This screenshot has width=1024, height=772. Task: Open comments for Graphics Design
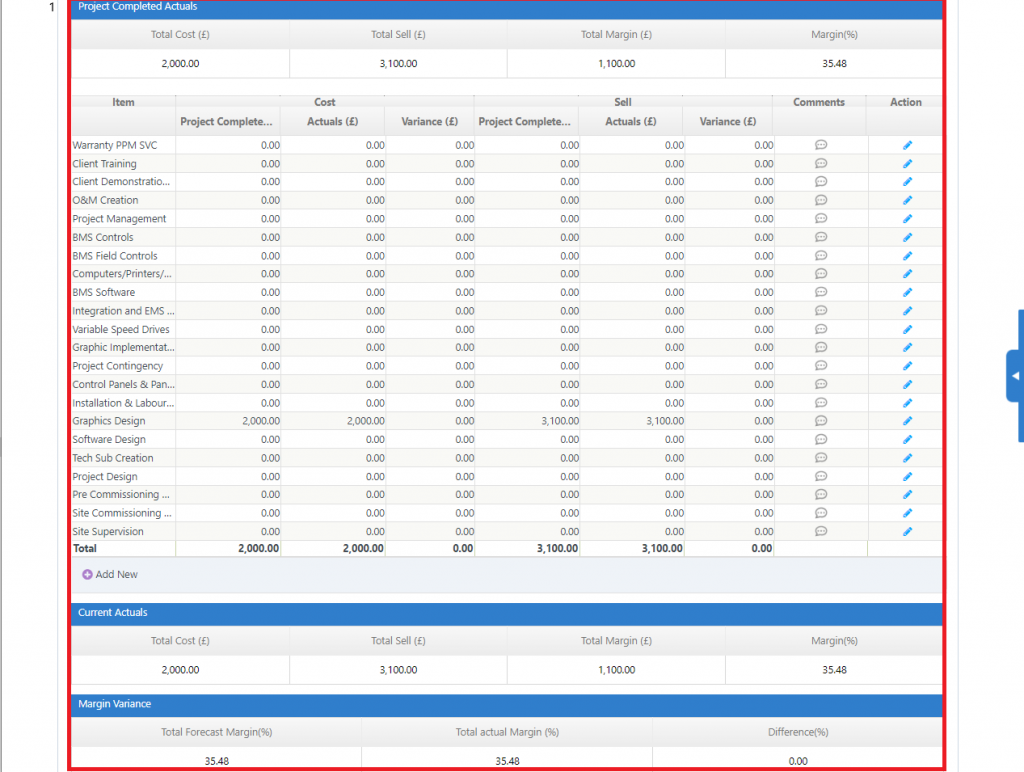tap(821, 421)
